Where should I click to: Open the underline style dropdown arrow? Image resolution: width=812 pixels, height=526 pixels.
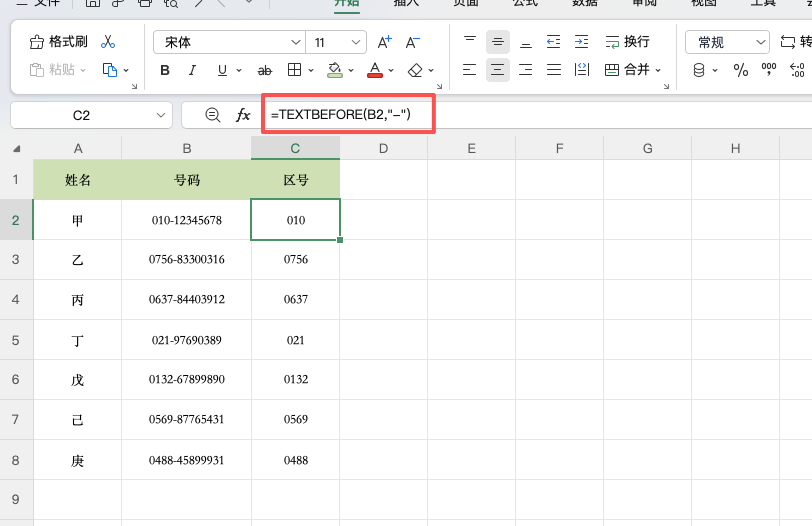239,70
